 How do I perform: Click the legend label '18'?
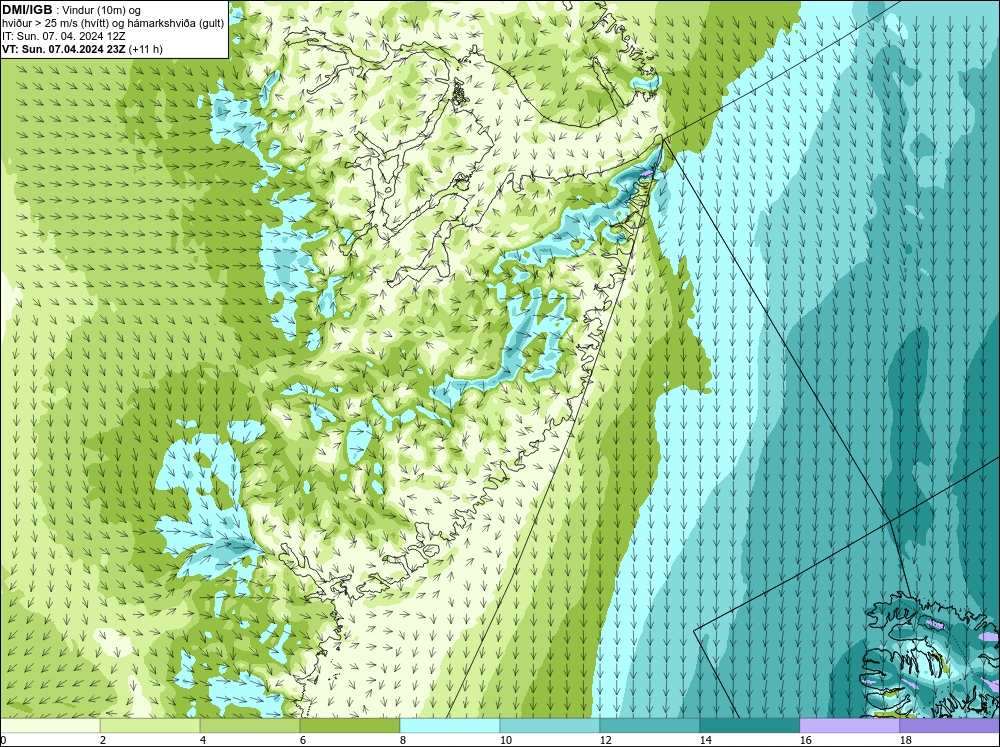906,740
